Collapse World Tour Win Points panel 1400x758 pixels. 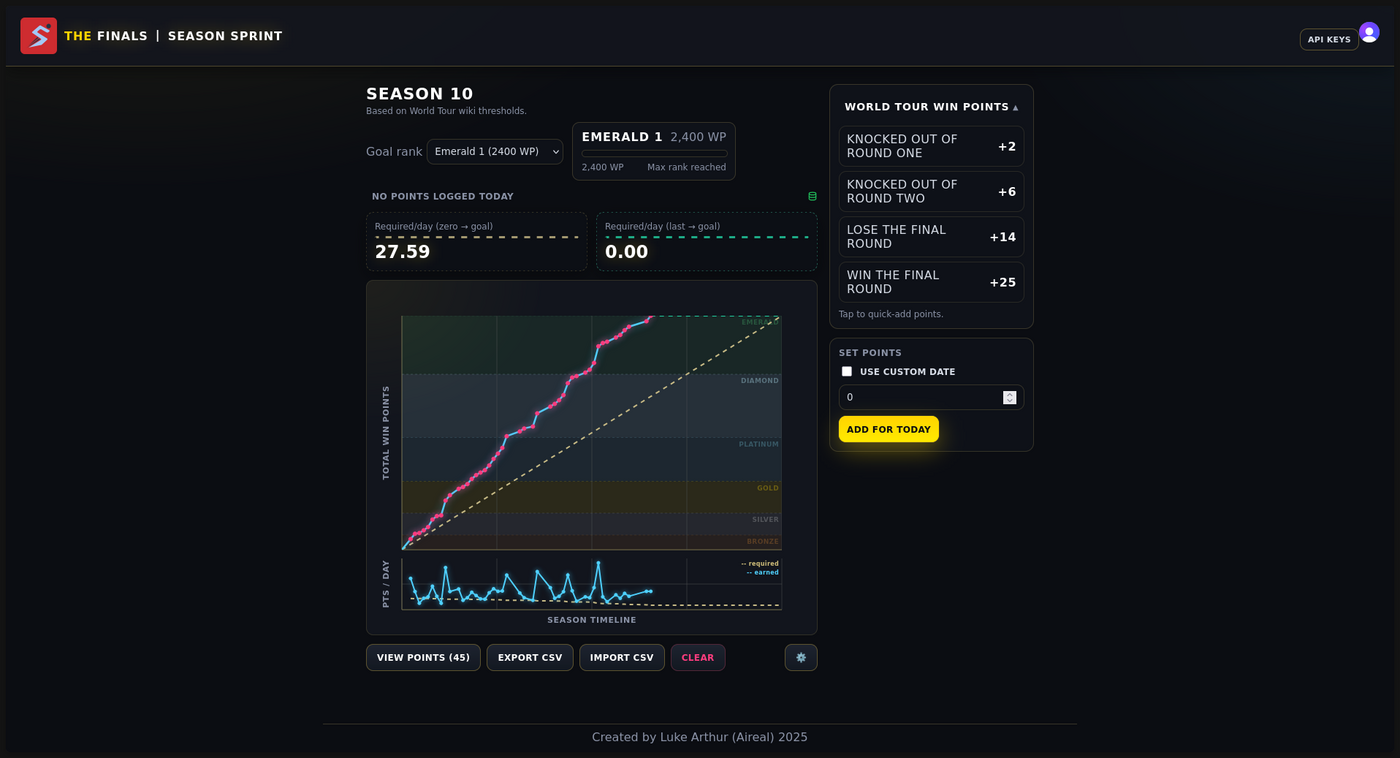(x=931, y=107)
